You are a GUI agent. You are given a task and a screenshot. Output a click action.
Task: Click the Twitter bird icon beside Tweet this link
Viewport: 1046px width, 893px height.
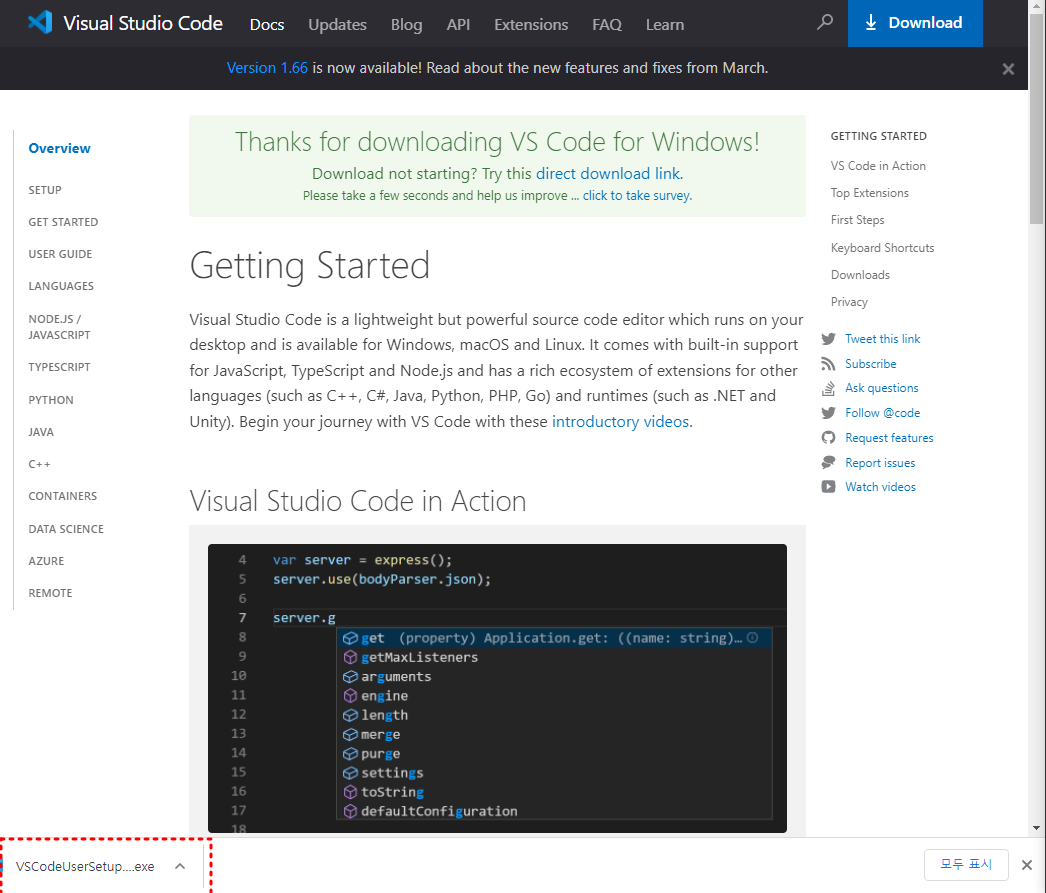click(829, 339)
